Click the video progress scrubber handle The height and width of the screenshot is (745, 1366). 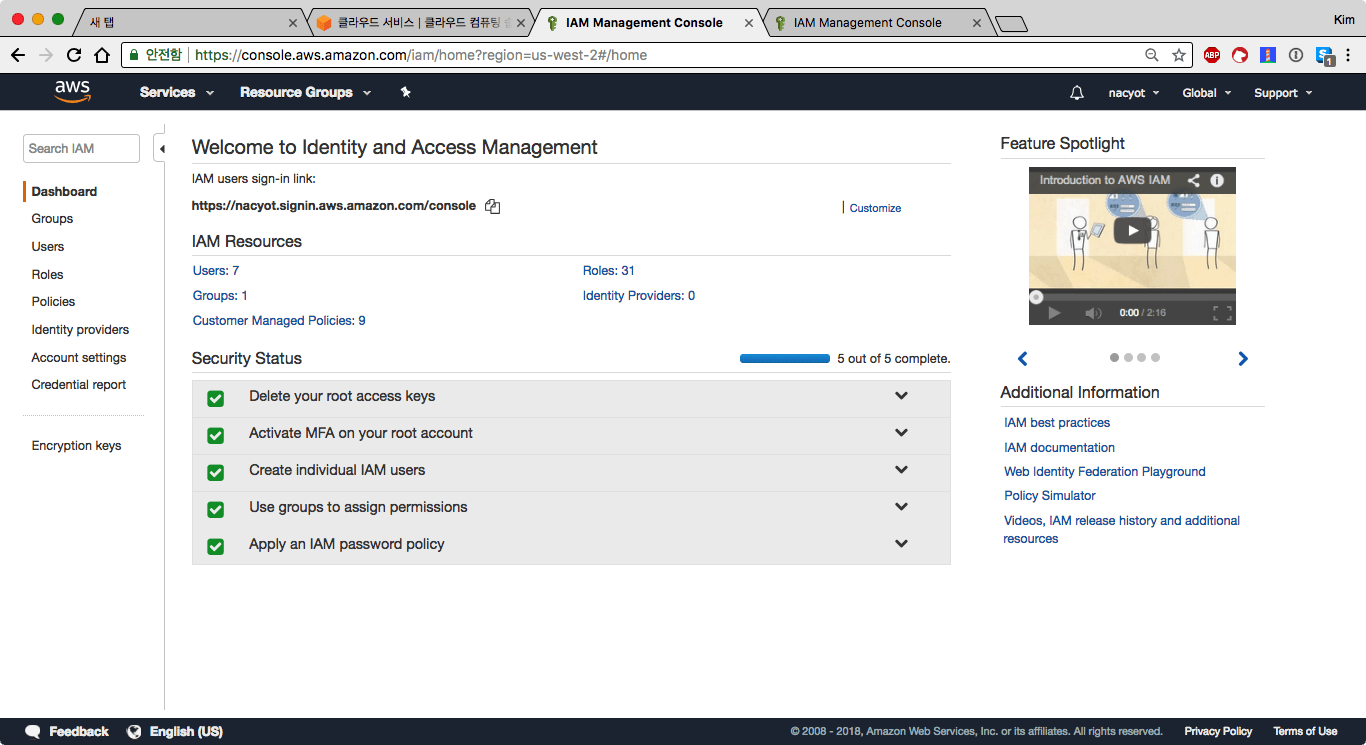(x=1036, y=296)
